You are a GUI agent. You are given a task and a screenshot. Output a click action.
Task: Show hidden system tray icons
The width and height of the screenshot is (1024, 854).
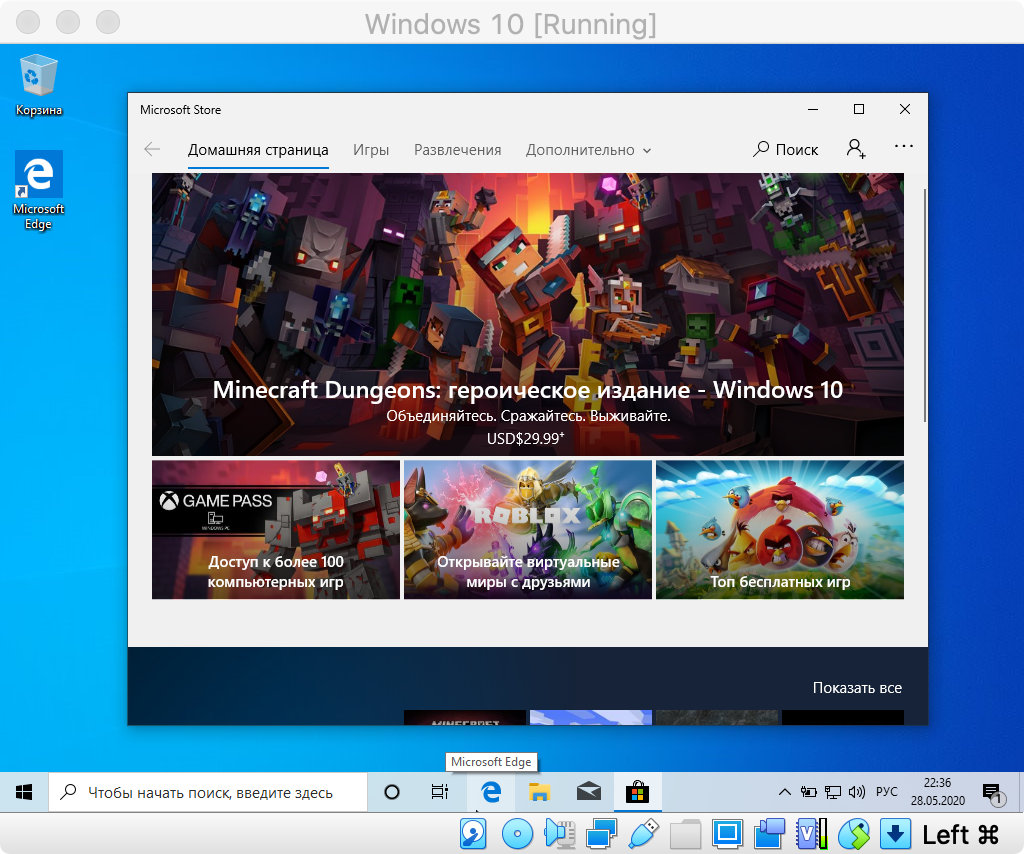point(785,792)
